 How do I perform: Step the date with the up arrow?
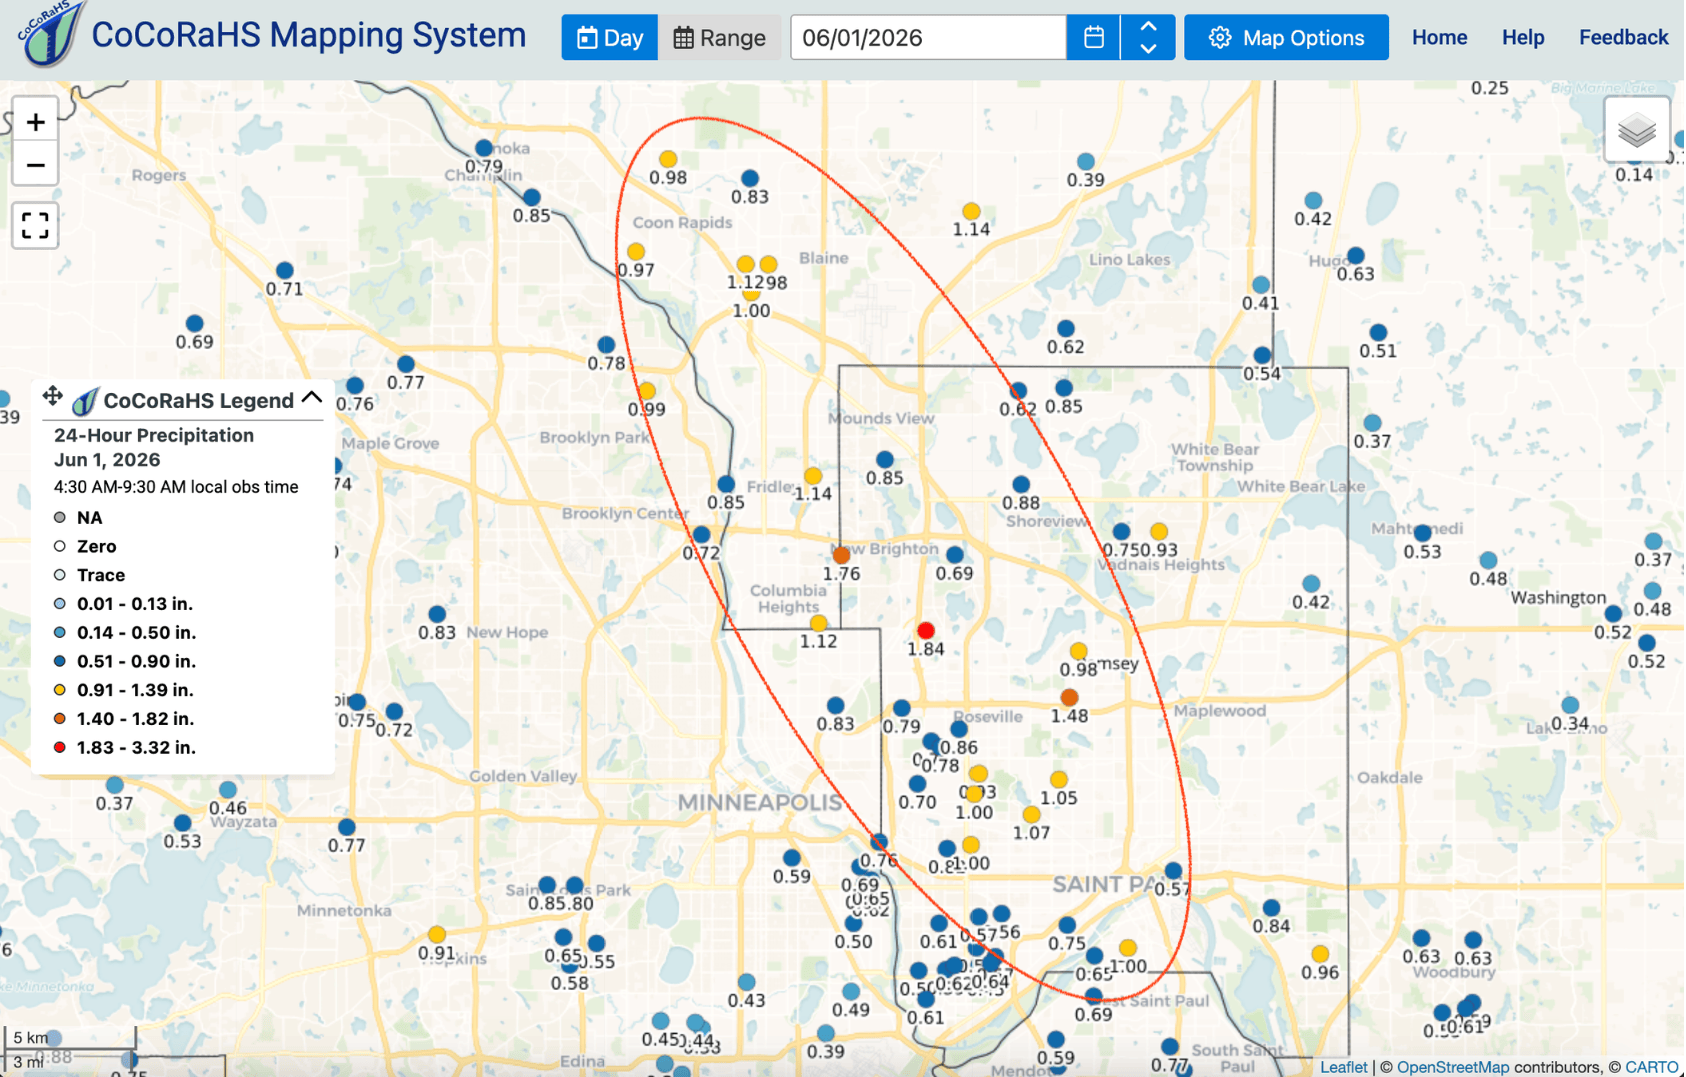click(1148, 27)
